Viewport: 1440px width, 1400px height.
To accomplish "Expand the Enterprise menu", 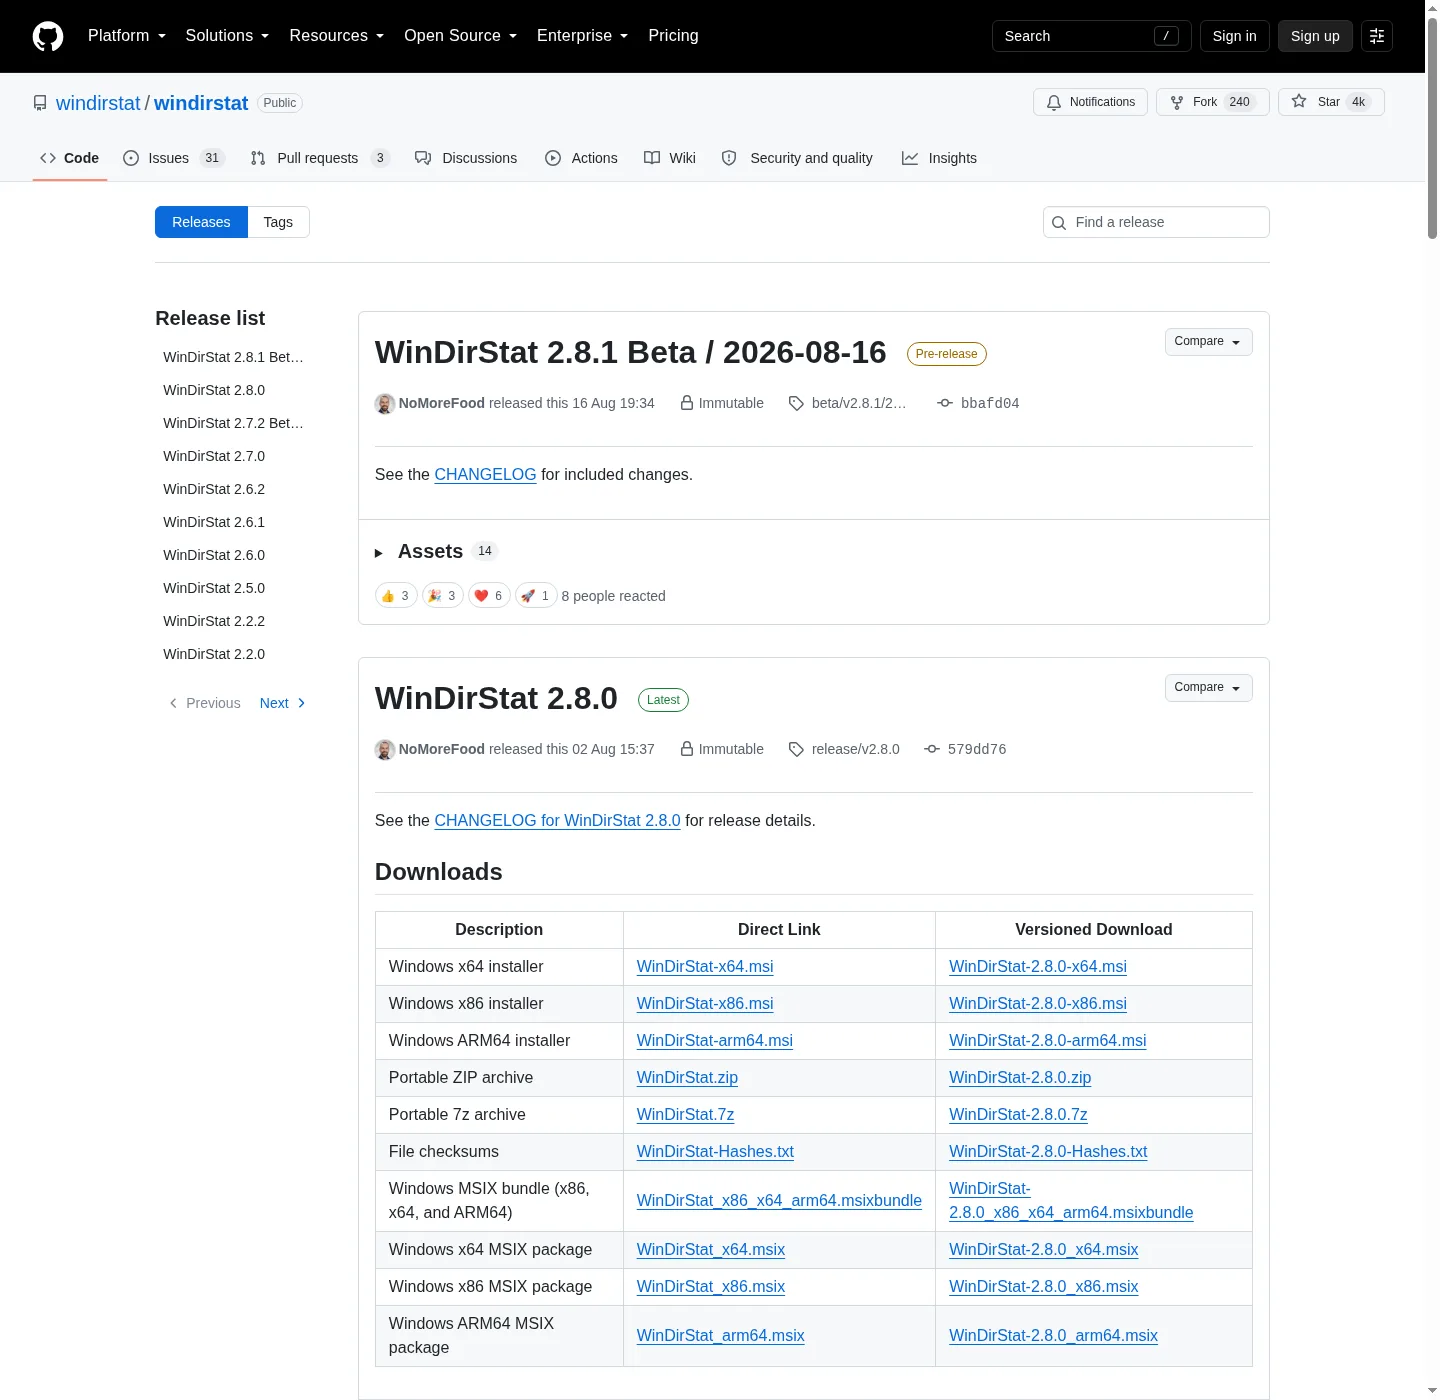I will (x=582, y=36).
